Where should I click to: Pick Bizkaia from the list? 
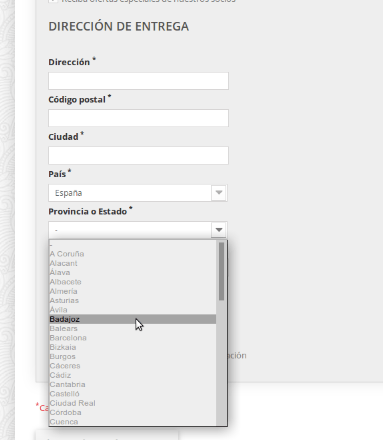pyautogui.click(x=133, y=347)
